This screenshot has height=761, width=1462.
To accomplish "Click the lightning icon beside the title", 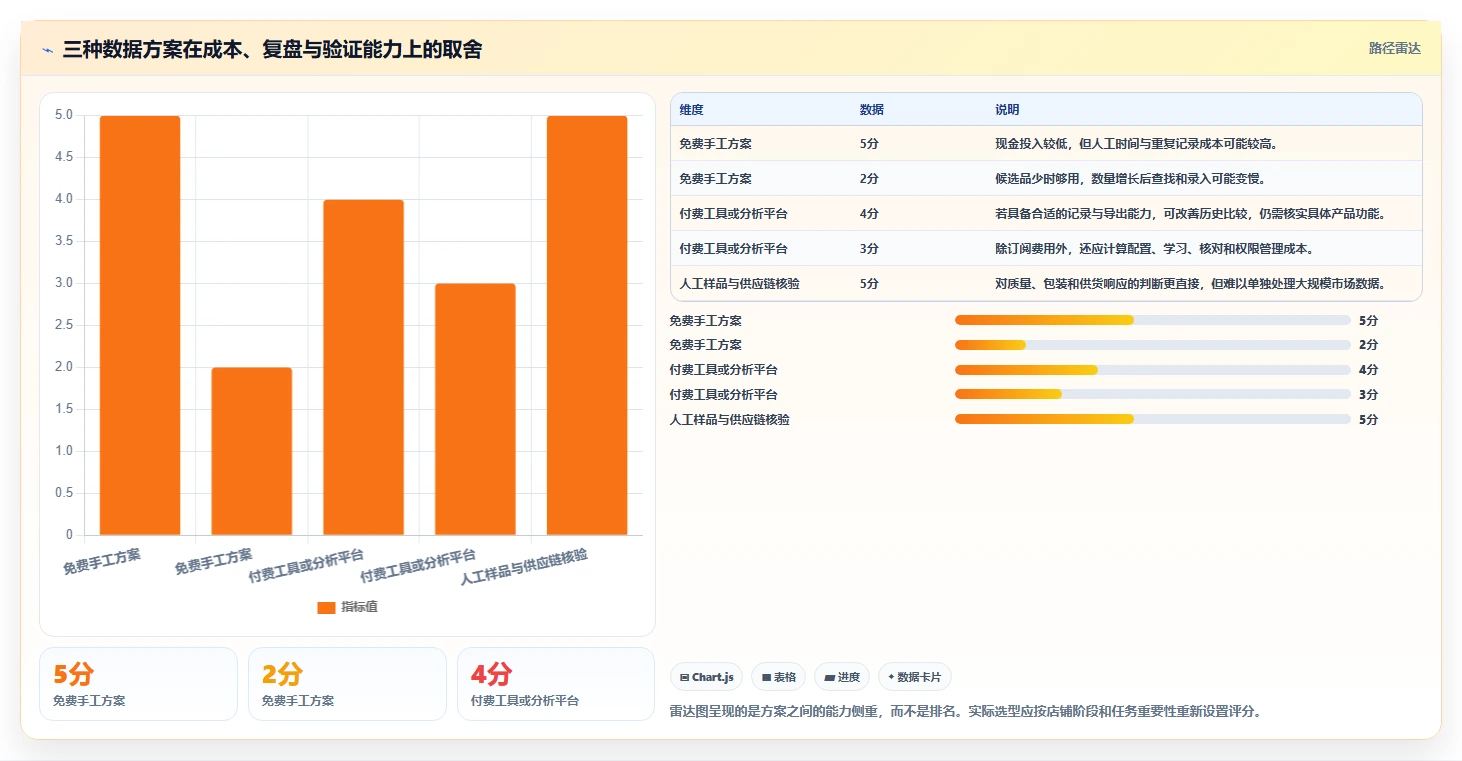I will 48,50.
